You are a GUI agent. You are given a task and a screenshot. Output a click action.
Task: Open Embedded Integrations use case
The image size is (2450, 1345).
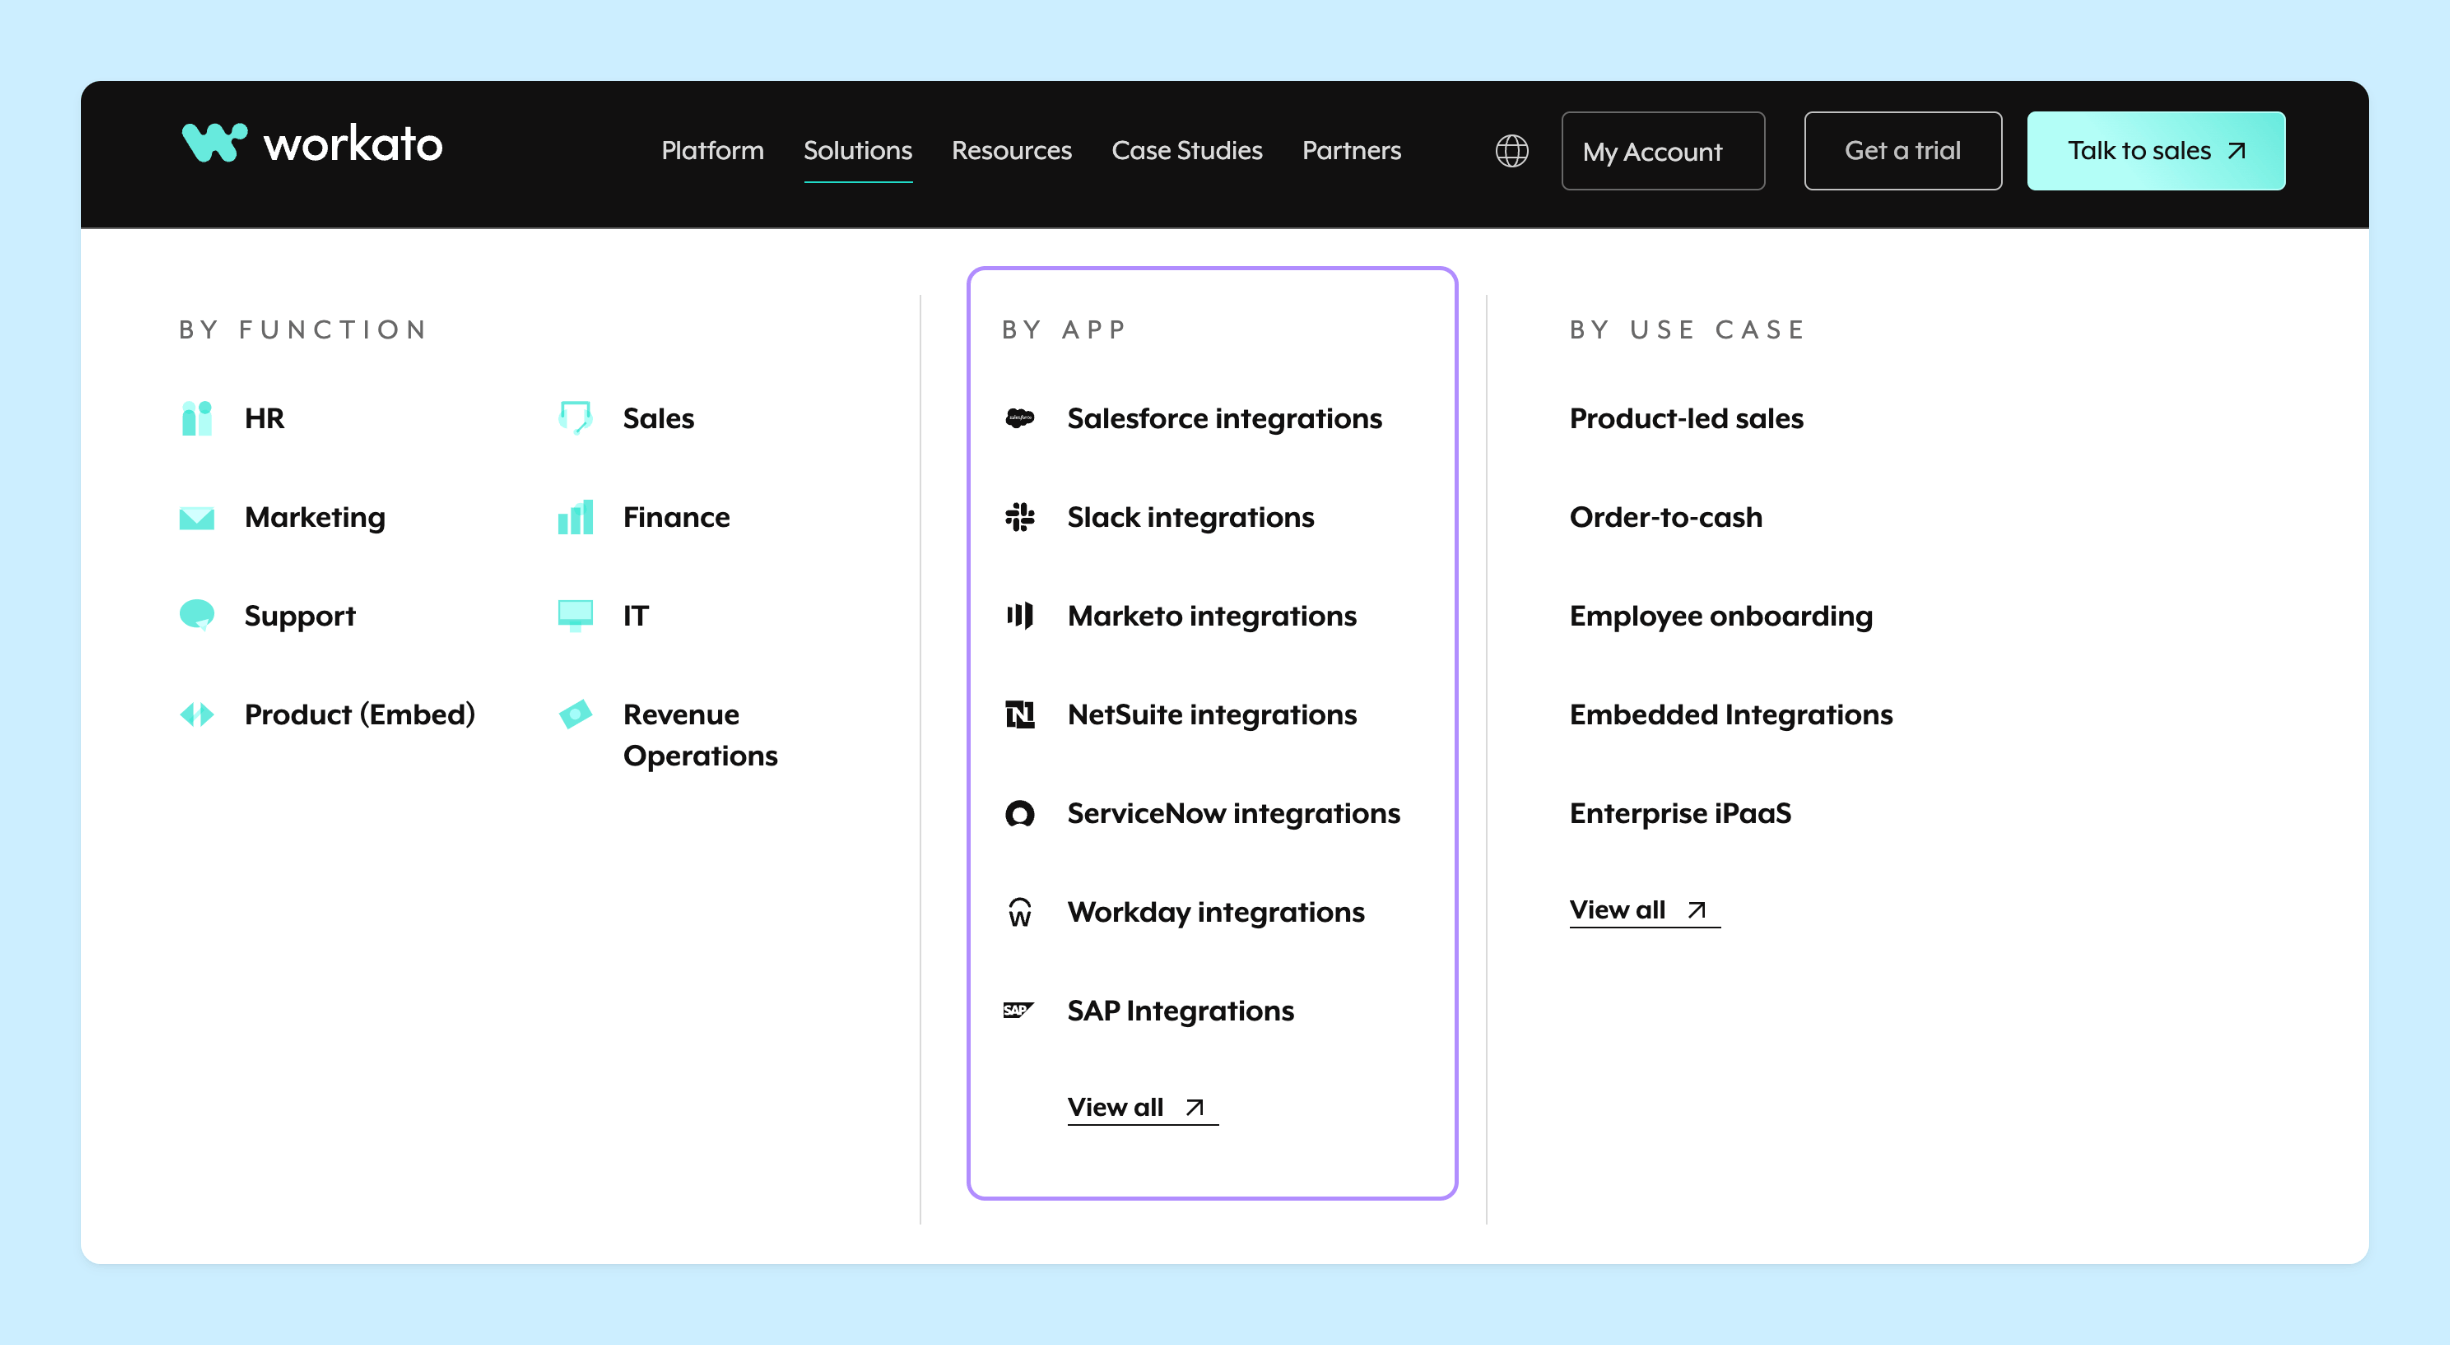tap(1730, 714)
